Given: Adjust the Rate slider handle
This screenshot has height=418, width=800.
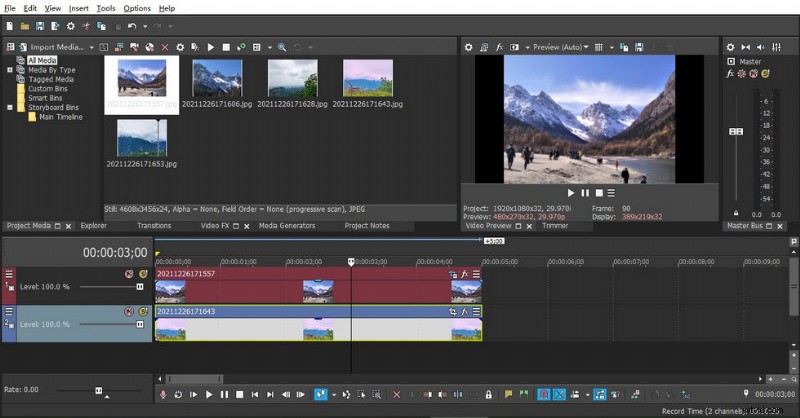Looking at the screenshot, I should pos(99,390).
